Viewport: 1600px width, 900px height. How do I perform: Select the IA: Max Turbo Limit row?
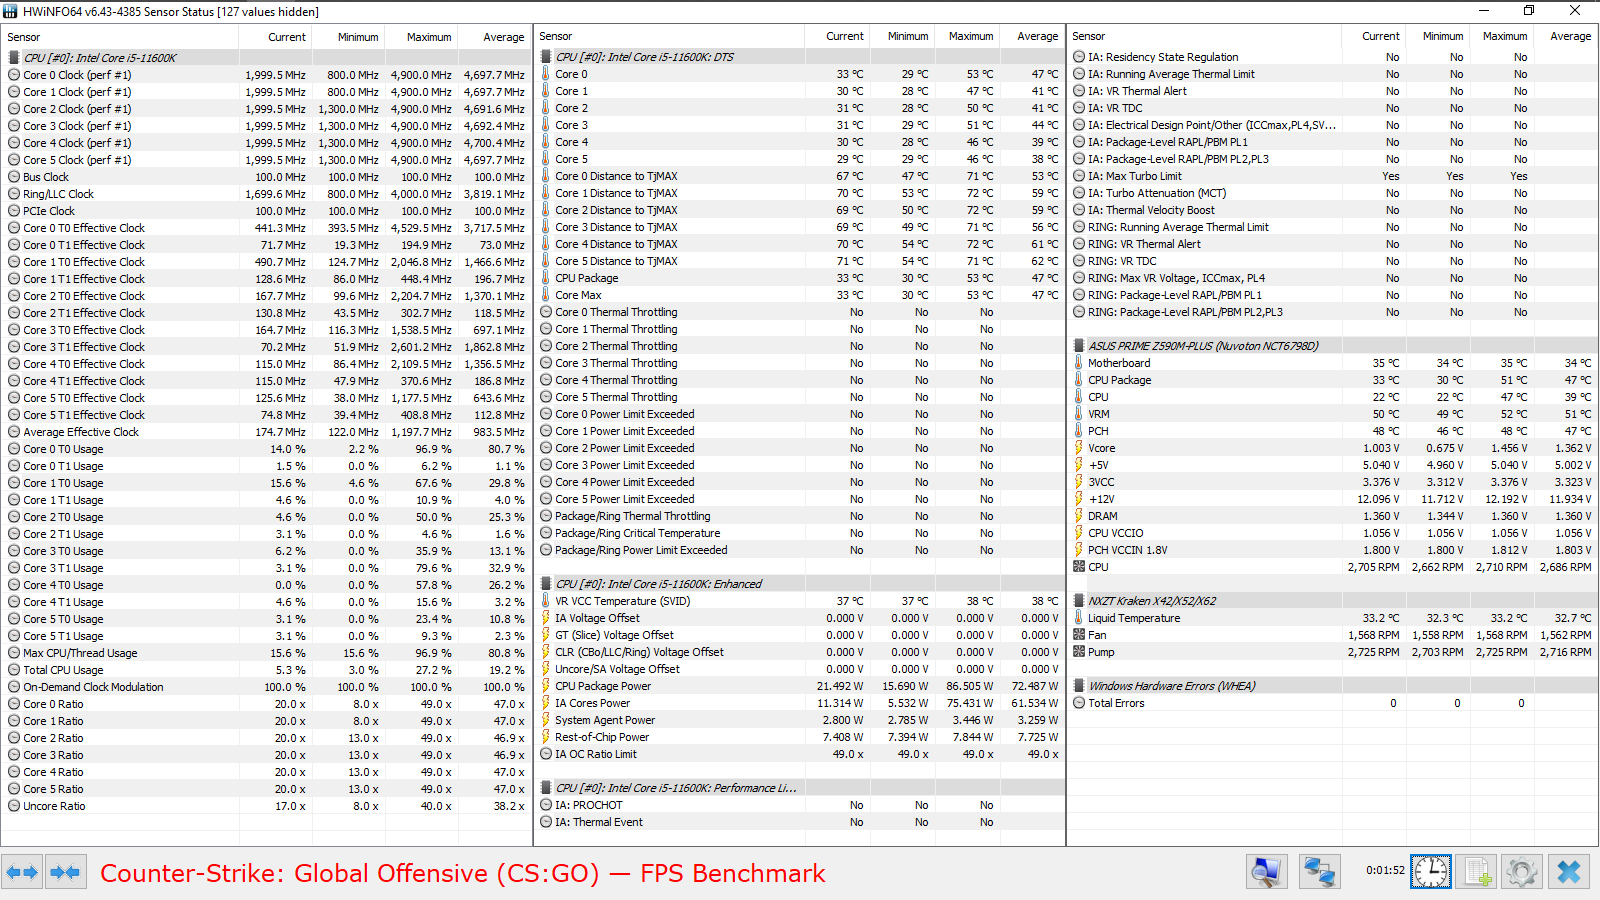[x=1333, y=176]
